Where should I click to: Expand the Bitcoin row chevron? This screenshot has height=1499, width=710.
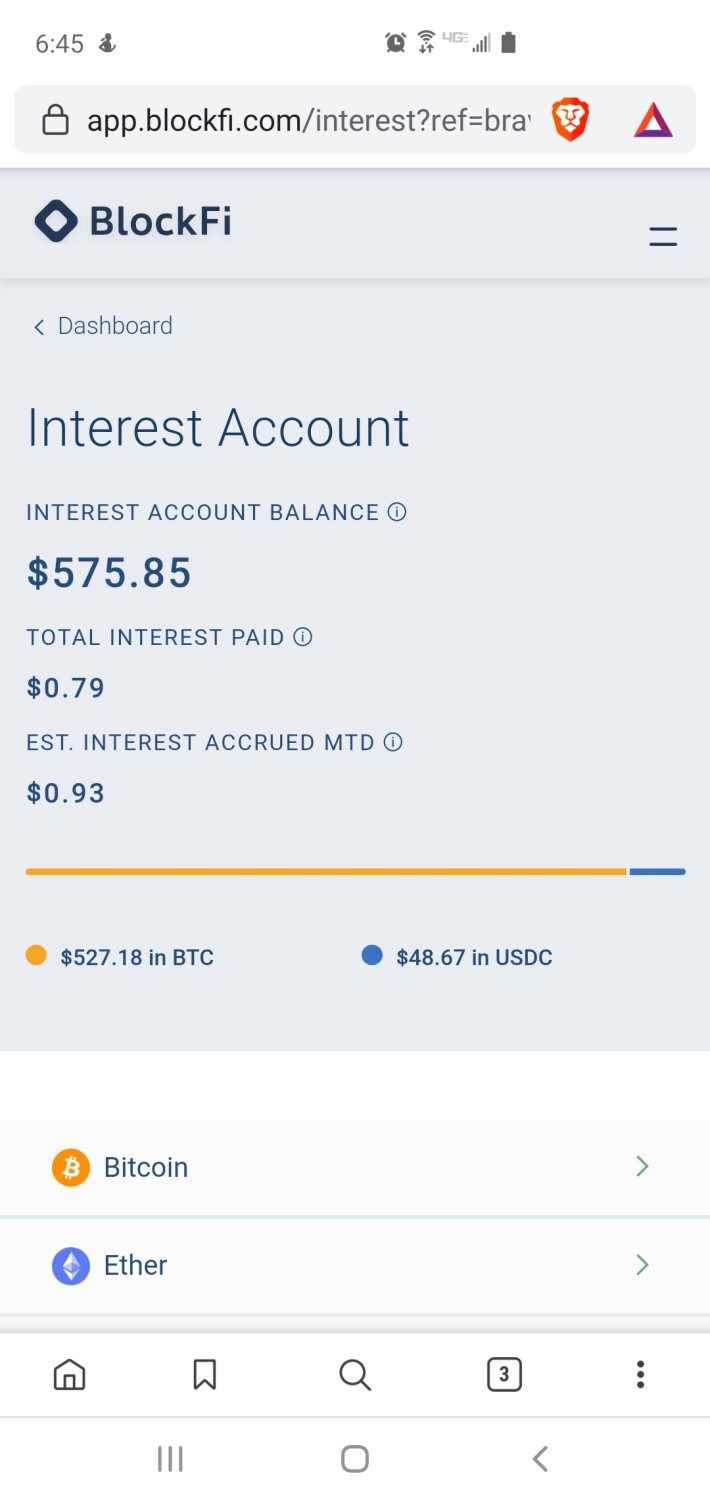click(642, 1166)
